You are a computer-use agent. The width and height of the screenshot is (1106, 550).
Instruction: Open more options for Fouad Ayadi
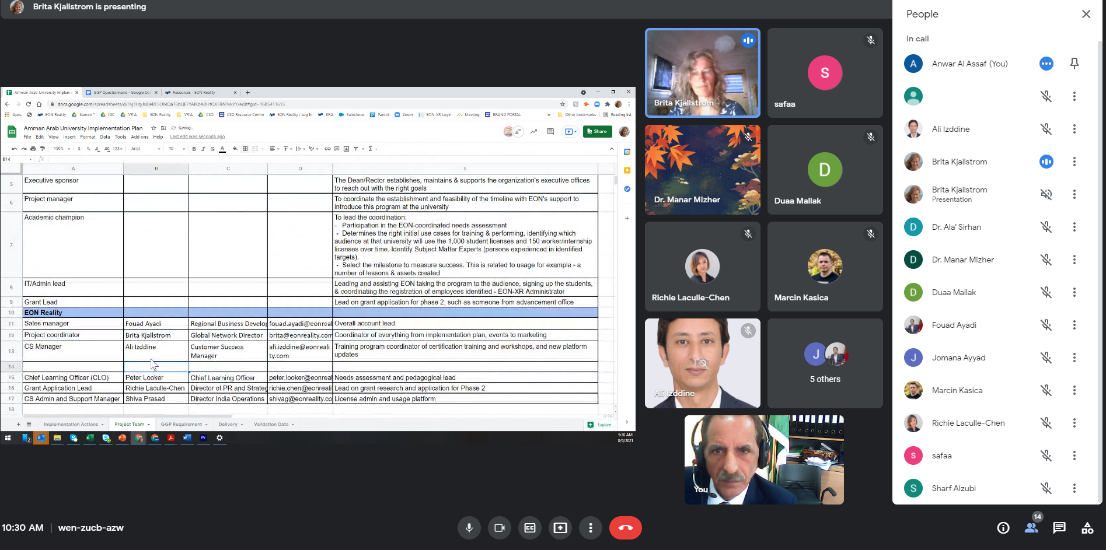[1074, 325]
